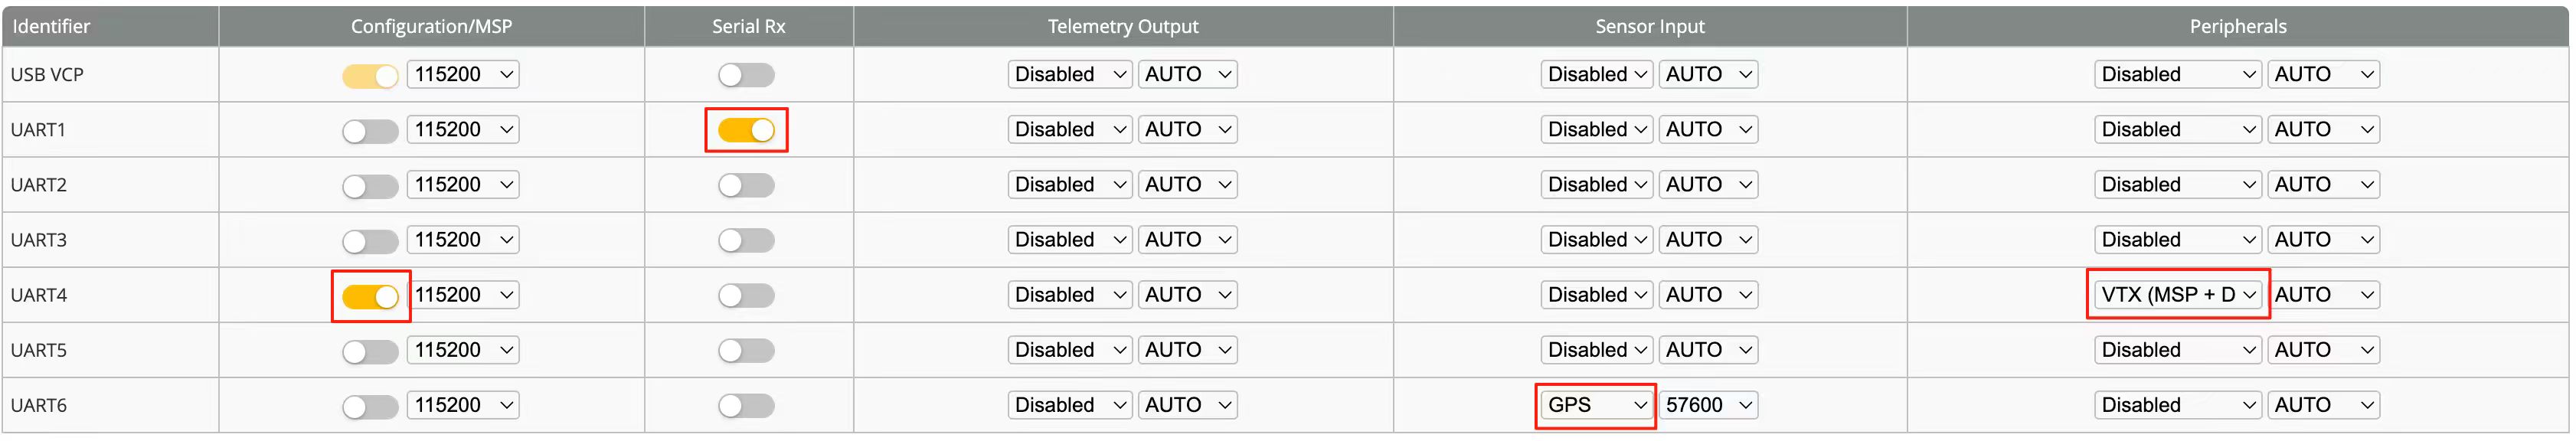This screenshot has width=2576, height=441.
Task: Change the GPS baud rate from 57600
Action: (1708, 405)
